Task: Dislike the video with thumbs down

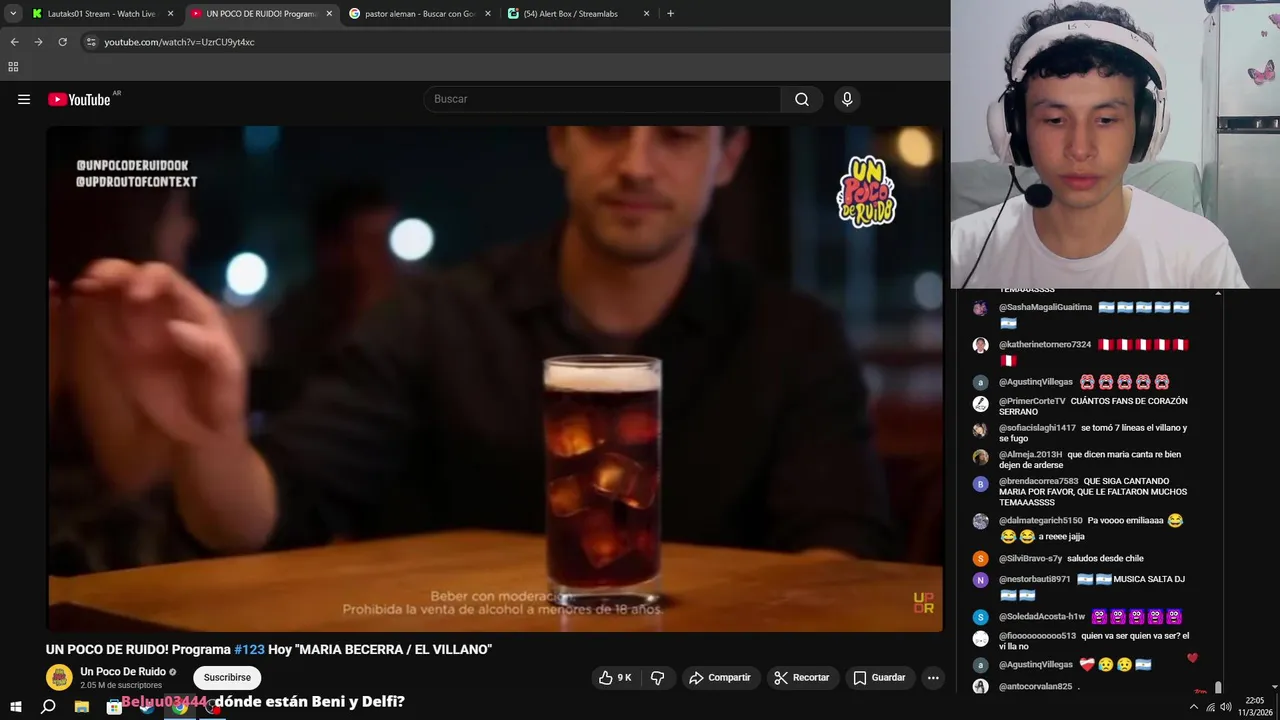Action: pyautogui.click(x=657, y=677)
